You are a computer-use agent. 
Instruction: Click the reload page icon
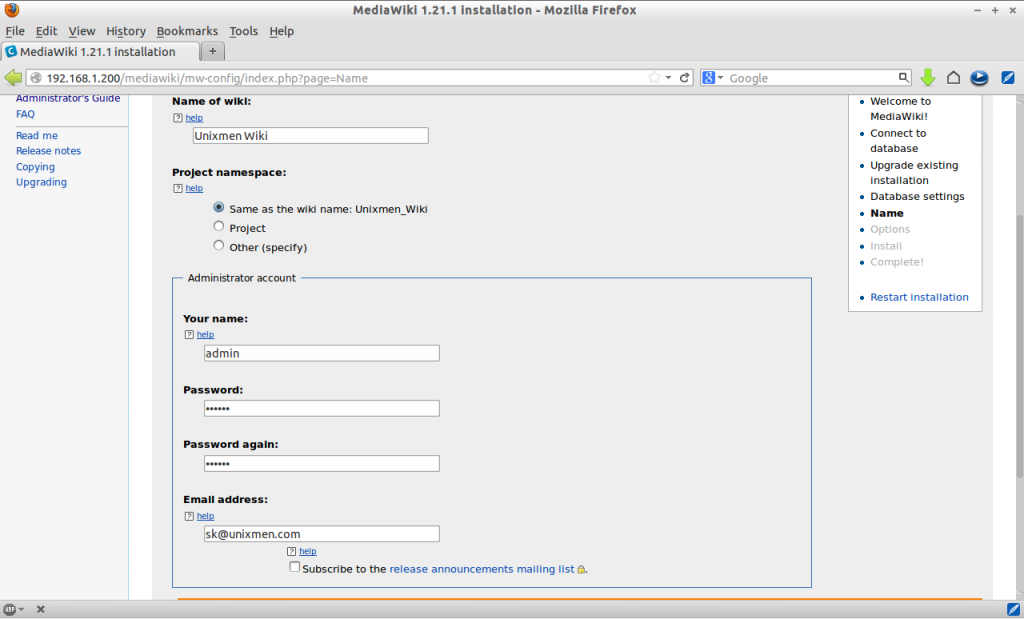(684, 78)
